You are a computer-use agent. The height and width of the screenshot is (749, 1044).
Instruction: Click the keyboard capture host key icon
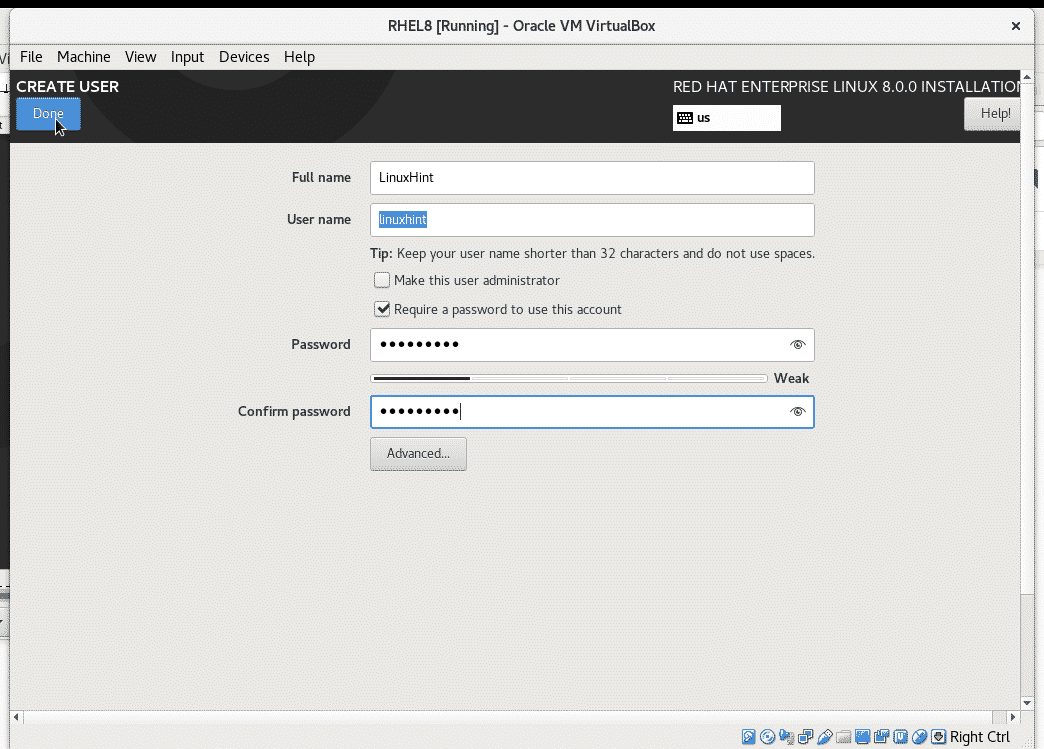coord(938,736)
